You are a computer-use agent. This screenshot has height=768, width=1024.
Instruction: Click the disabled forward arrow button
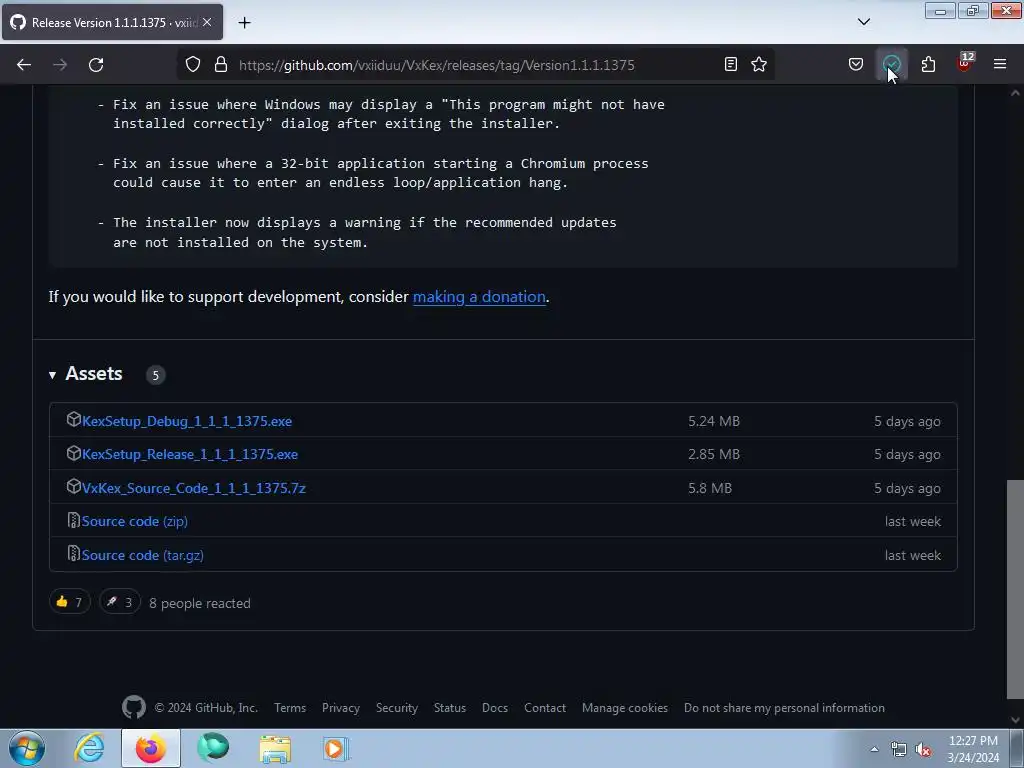click(x=60, y=65)
